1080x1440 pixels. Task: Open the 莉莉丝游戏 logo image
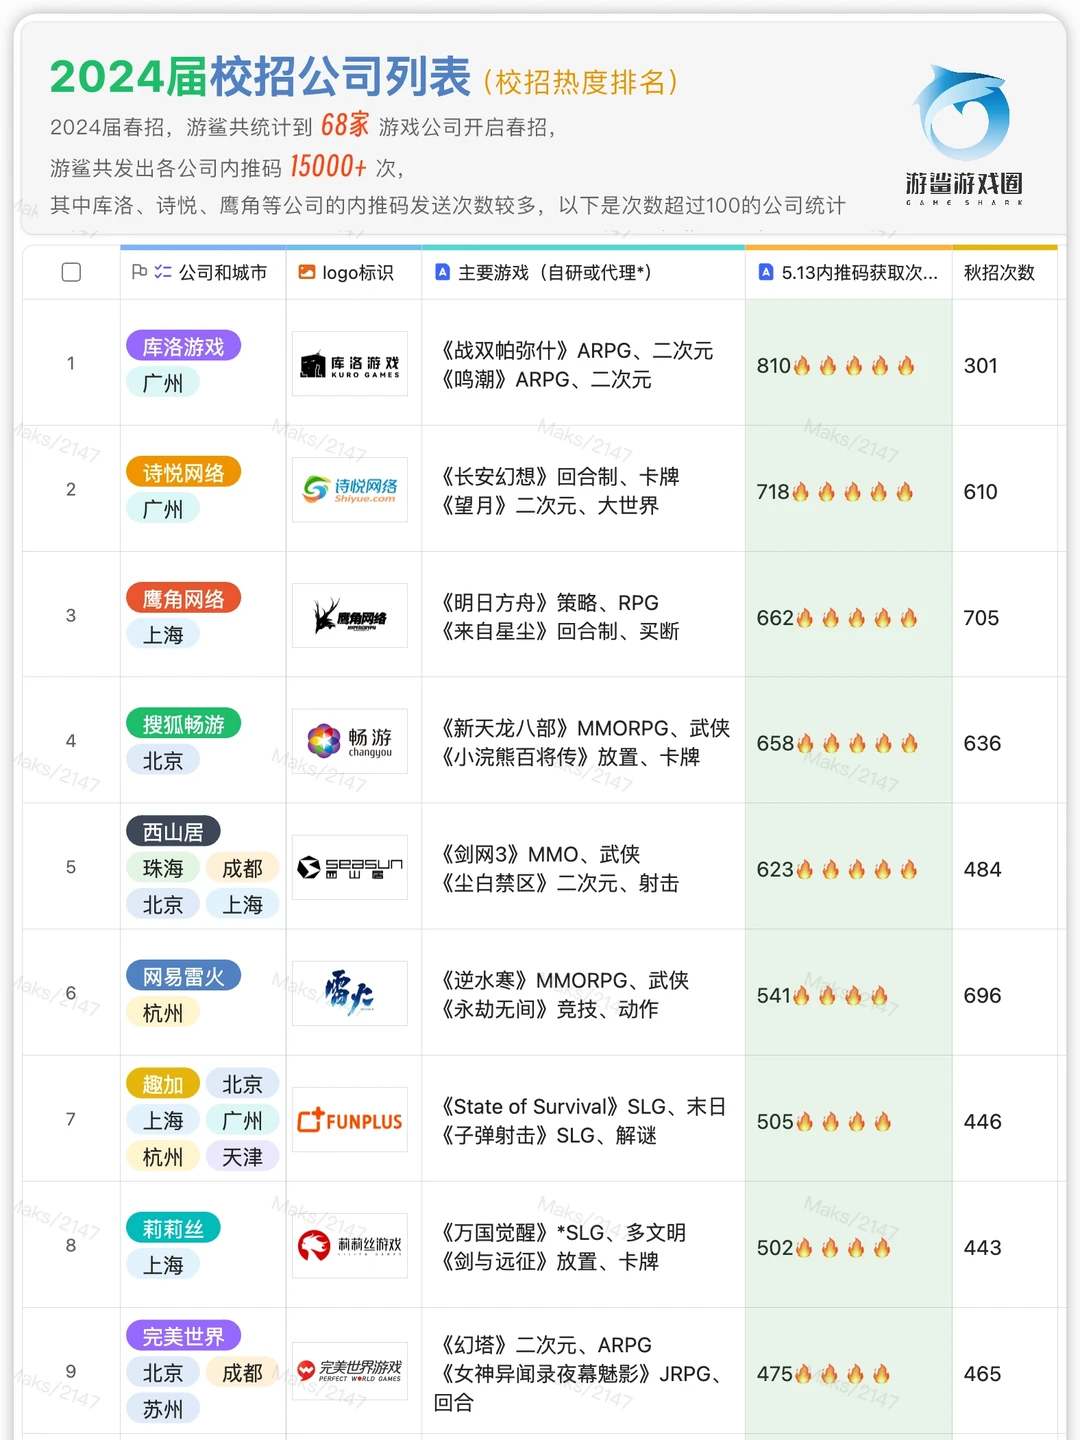(350, 1246)
